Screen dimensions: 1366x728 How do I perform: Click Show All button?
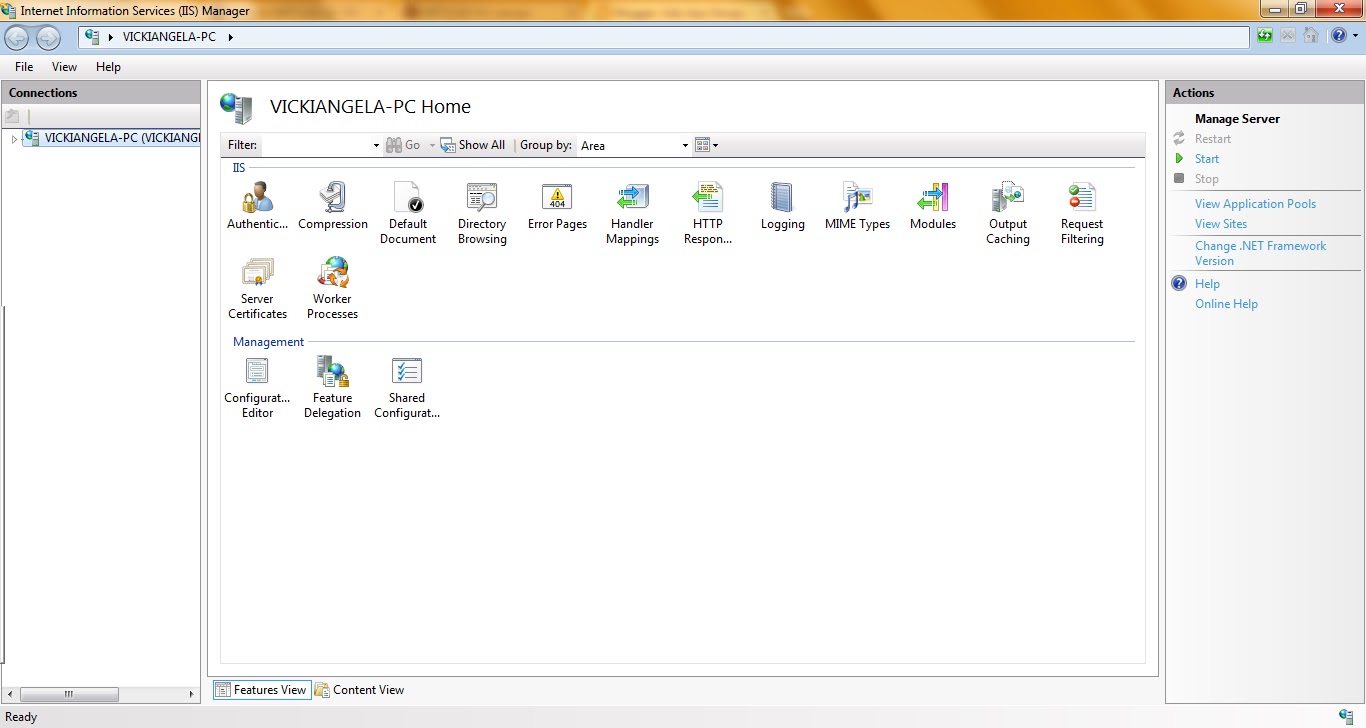point(473,145)
